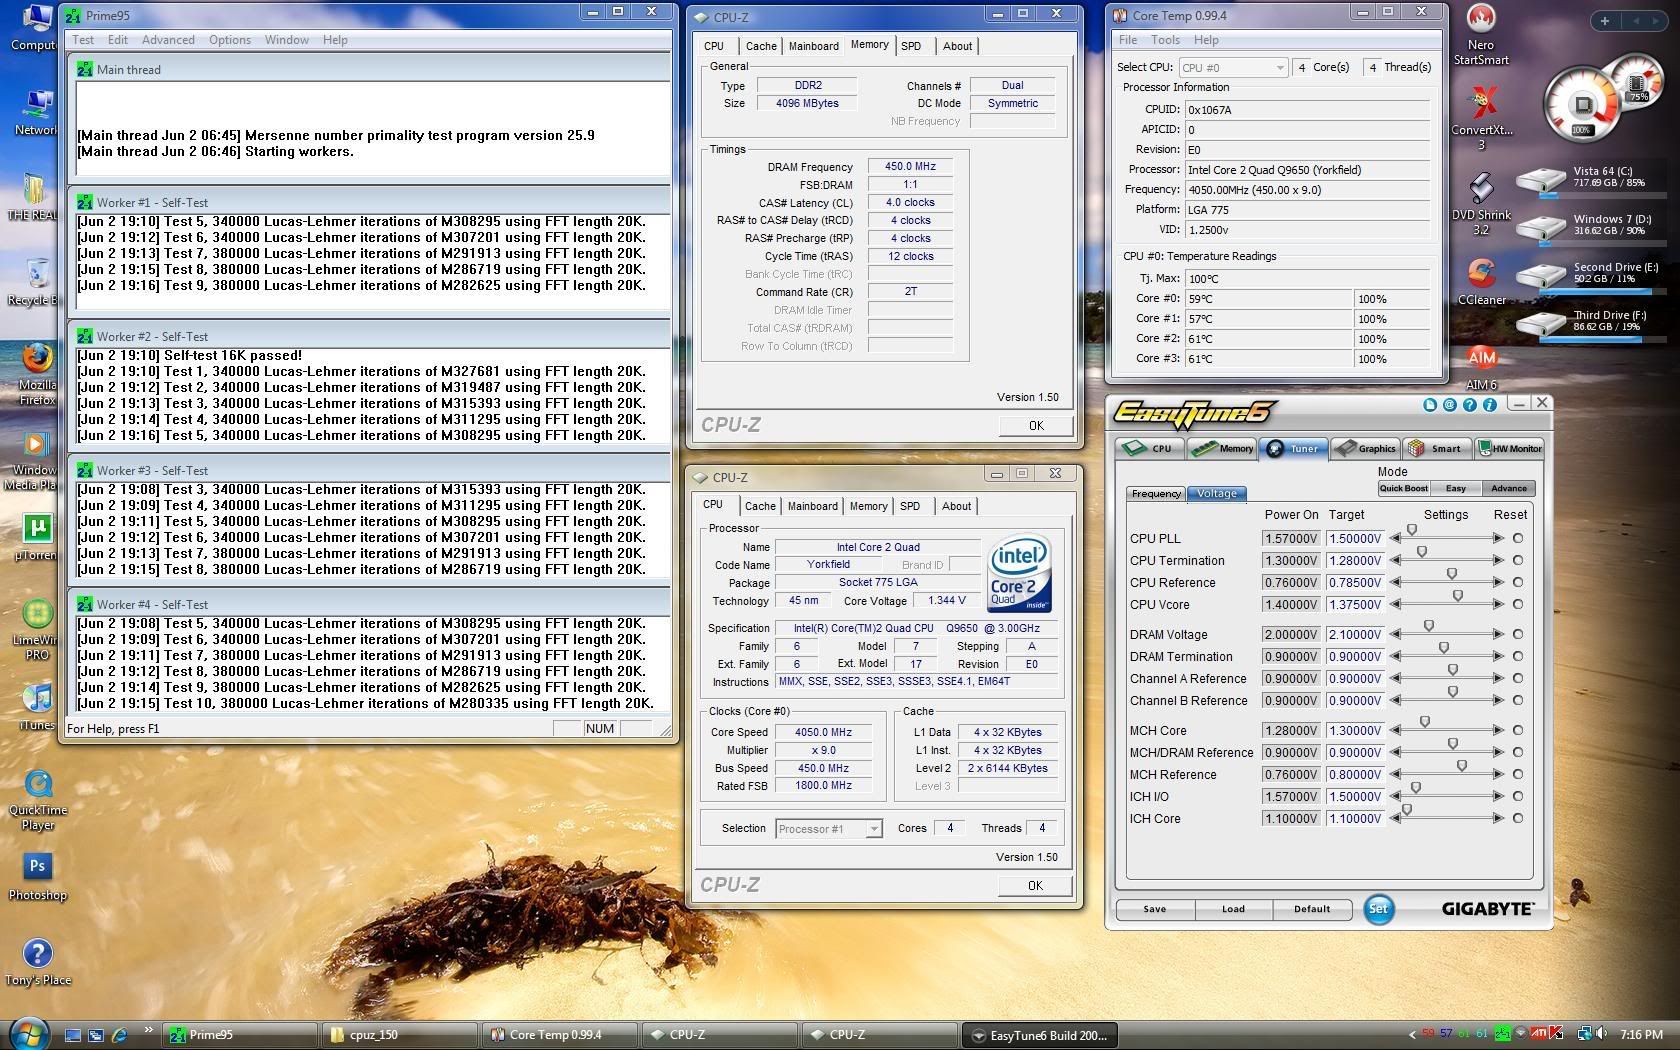The height and width of the screenshot is (1050, 1680).
Task: Select the MCH Core reset radio button
Action: 1518,730
